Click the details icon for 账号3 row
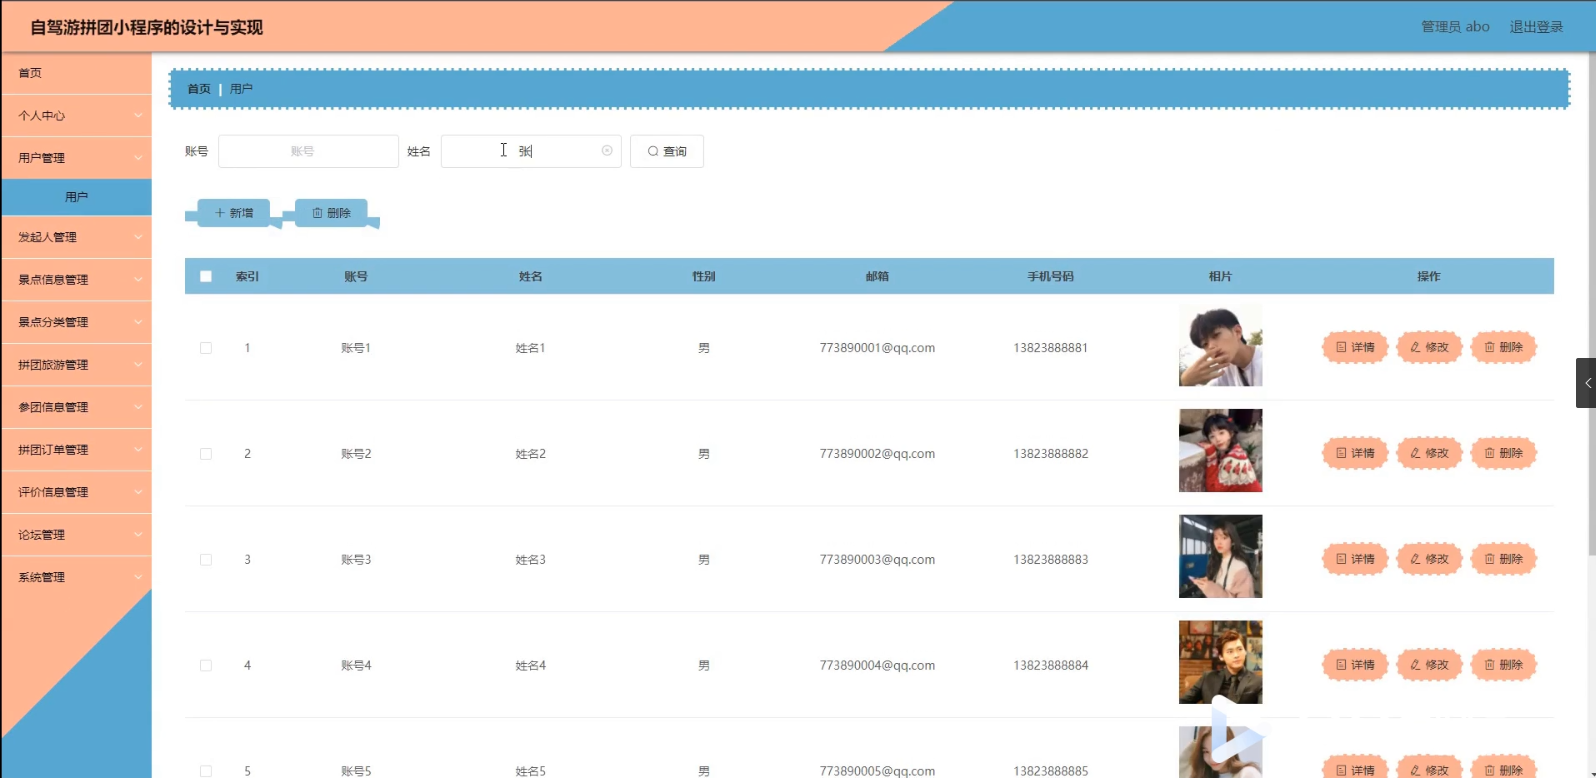The image size is (1596, 778). tap(1341, 560)
